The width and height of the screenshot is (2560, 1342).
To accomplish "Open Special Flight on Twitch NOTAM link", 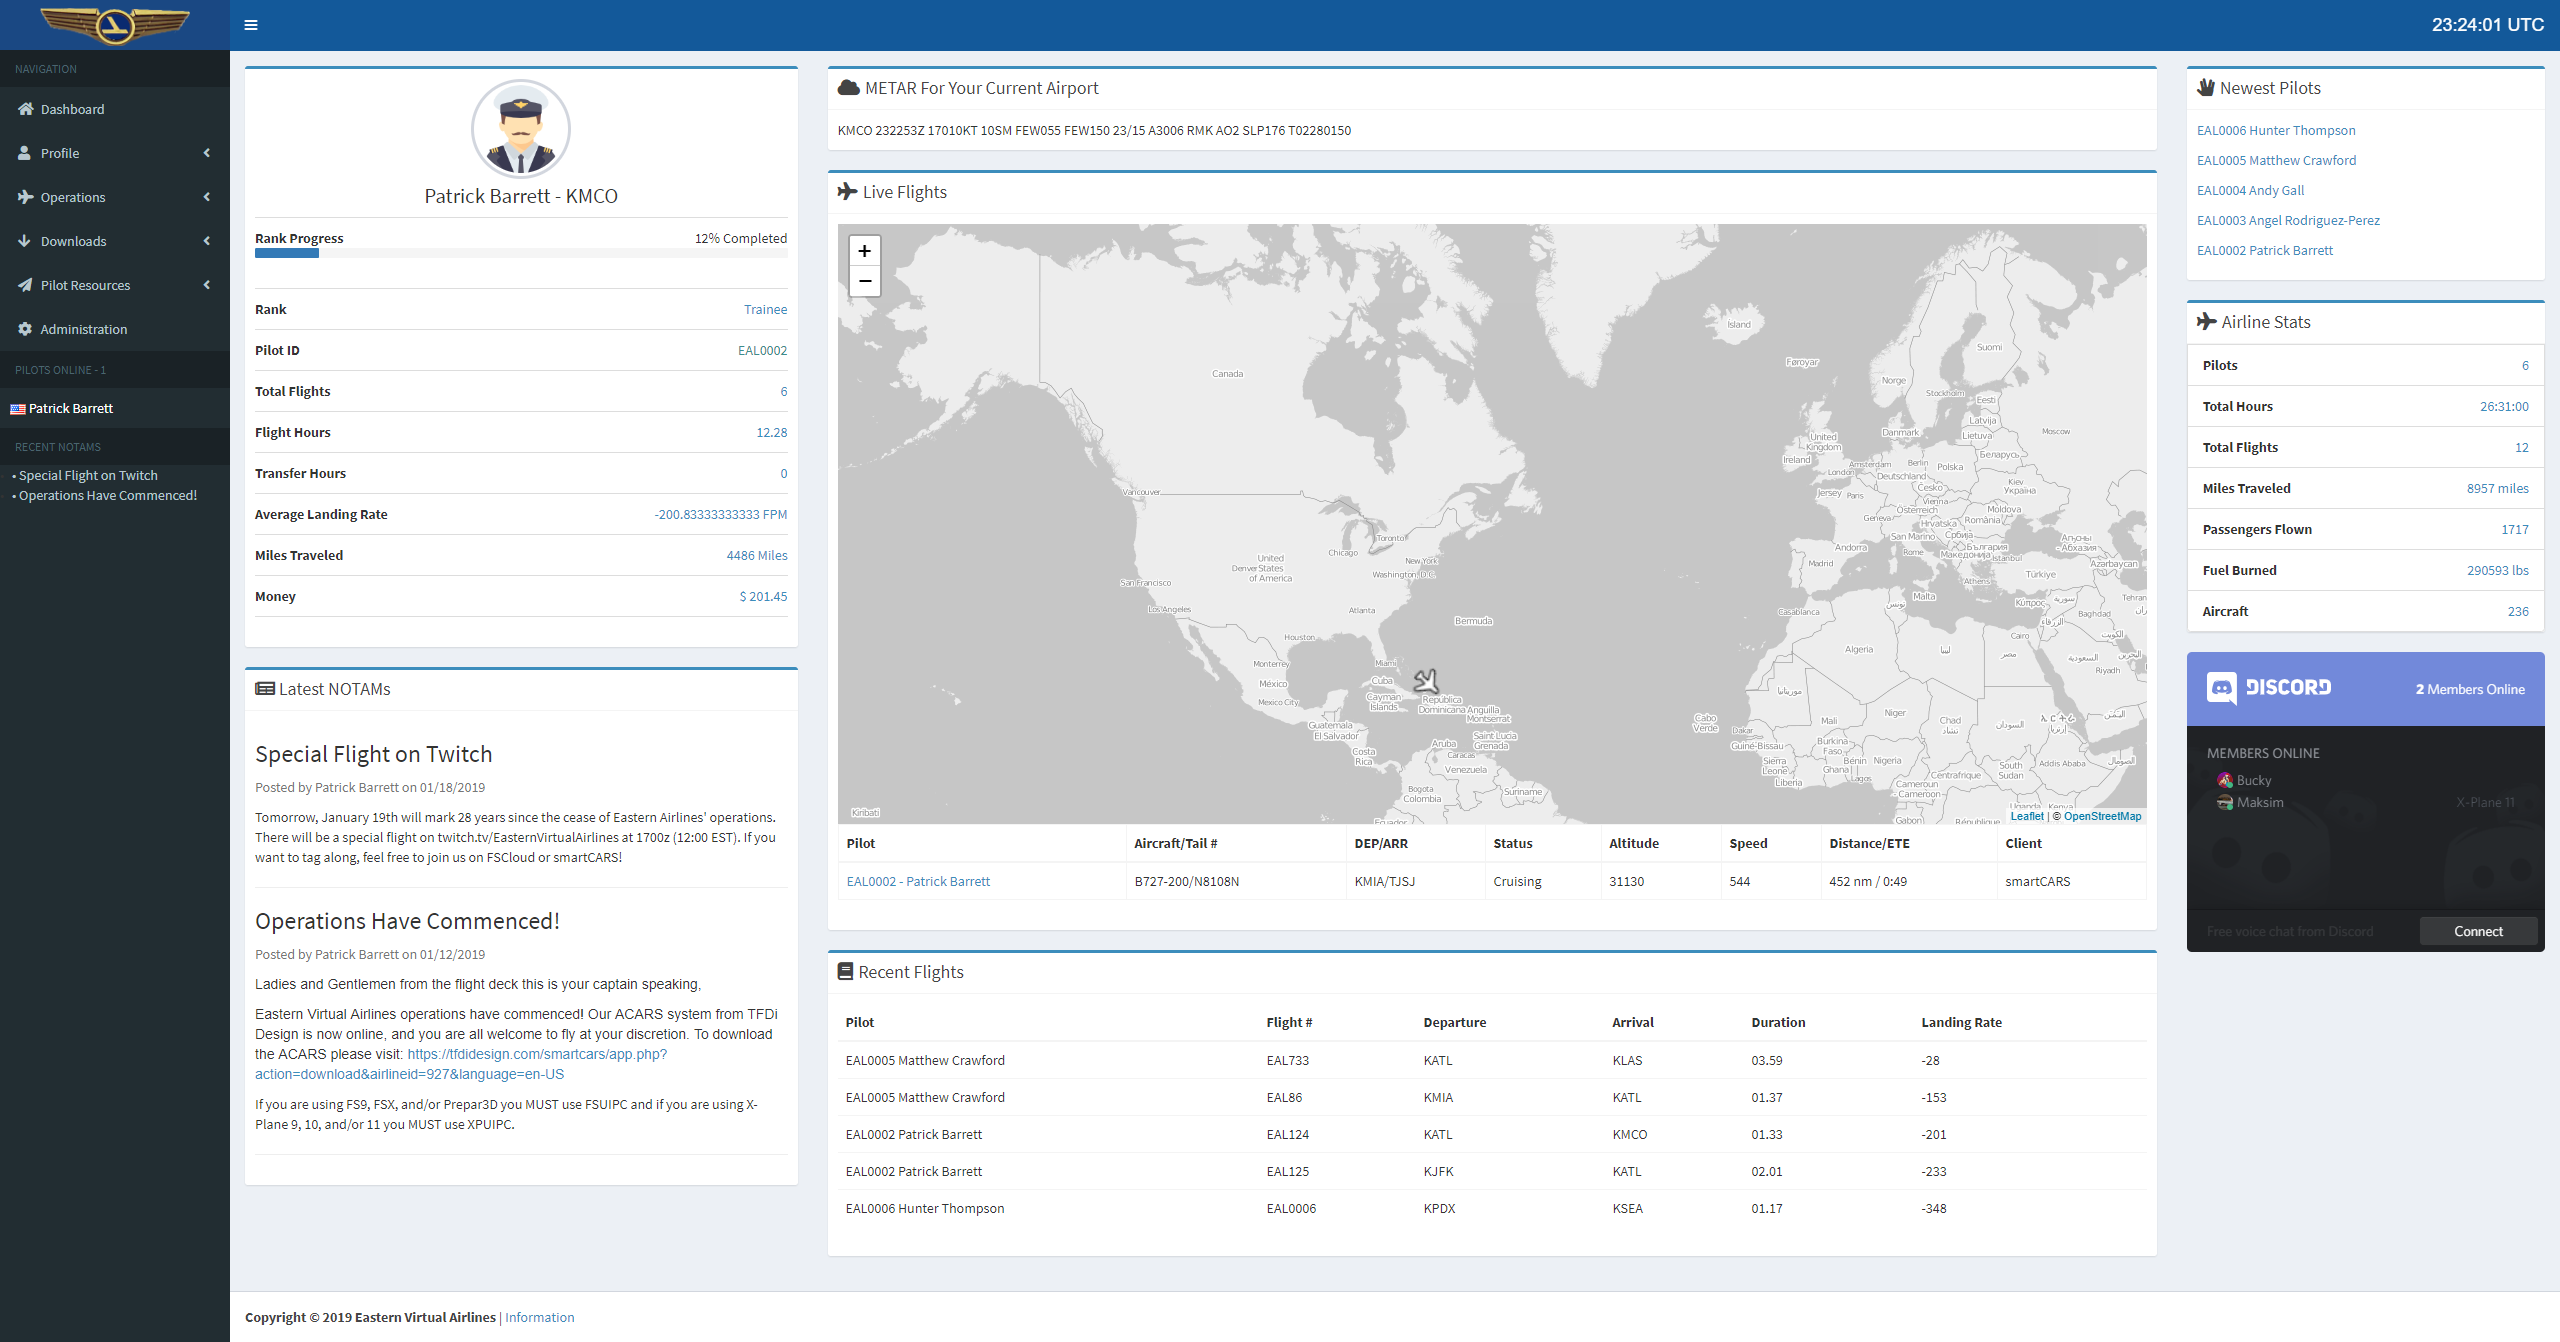I will [x=88, y=476].
